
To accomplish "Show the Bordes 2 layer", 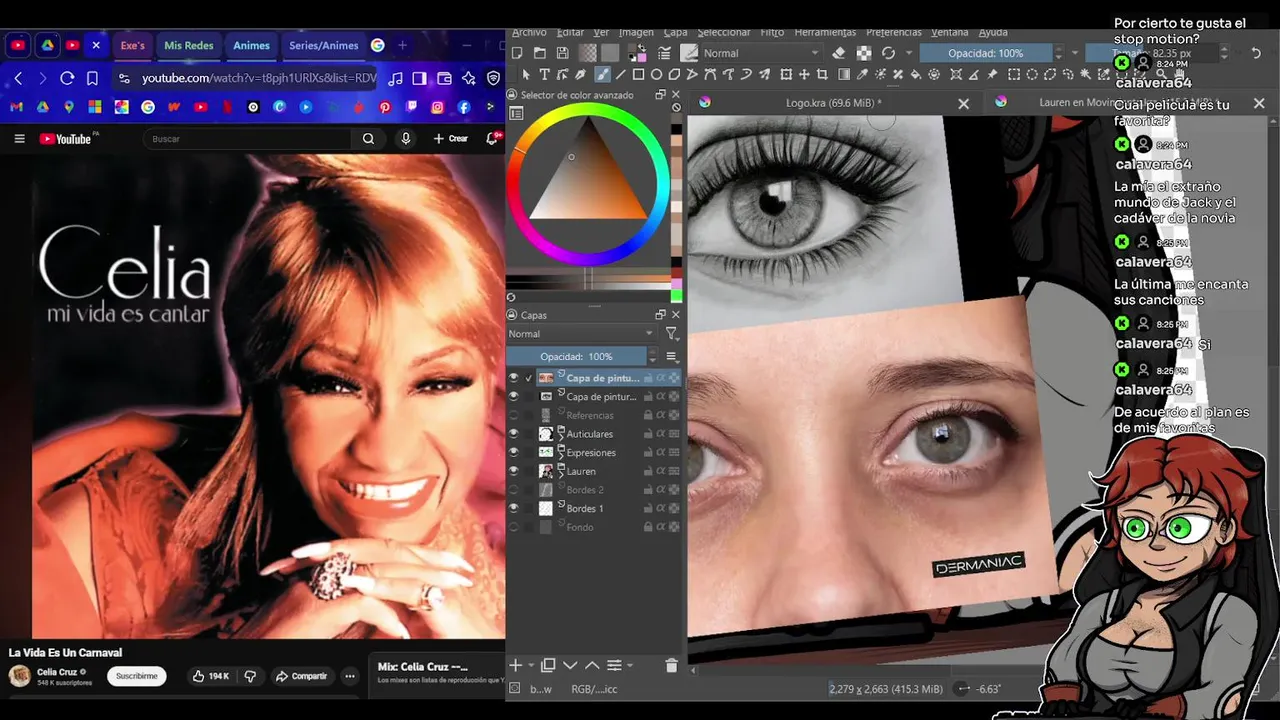I will click(x=513, y=490).
